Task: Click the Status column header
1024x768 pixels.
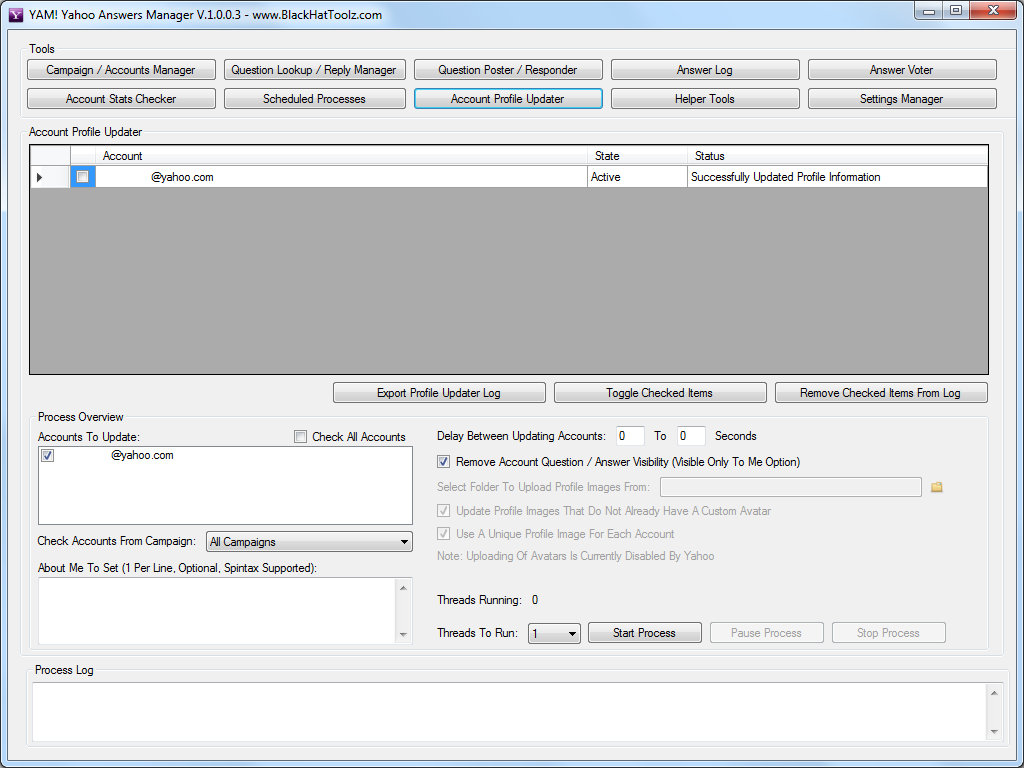Action: (837, 155)
